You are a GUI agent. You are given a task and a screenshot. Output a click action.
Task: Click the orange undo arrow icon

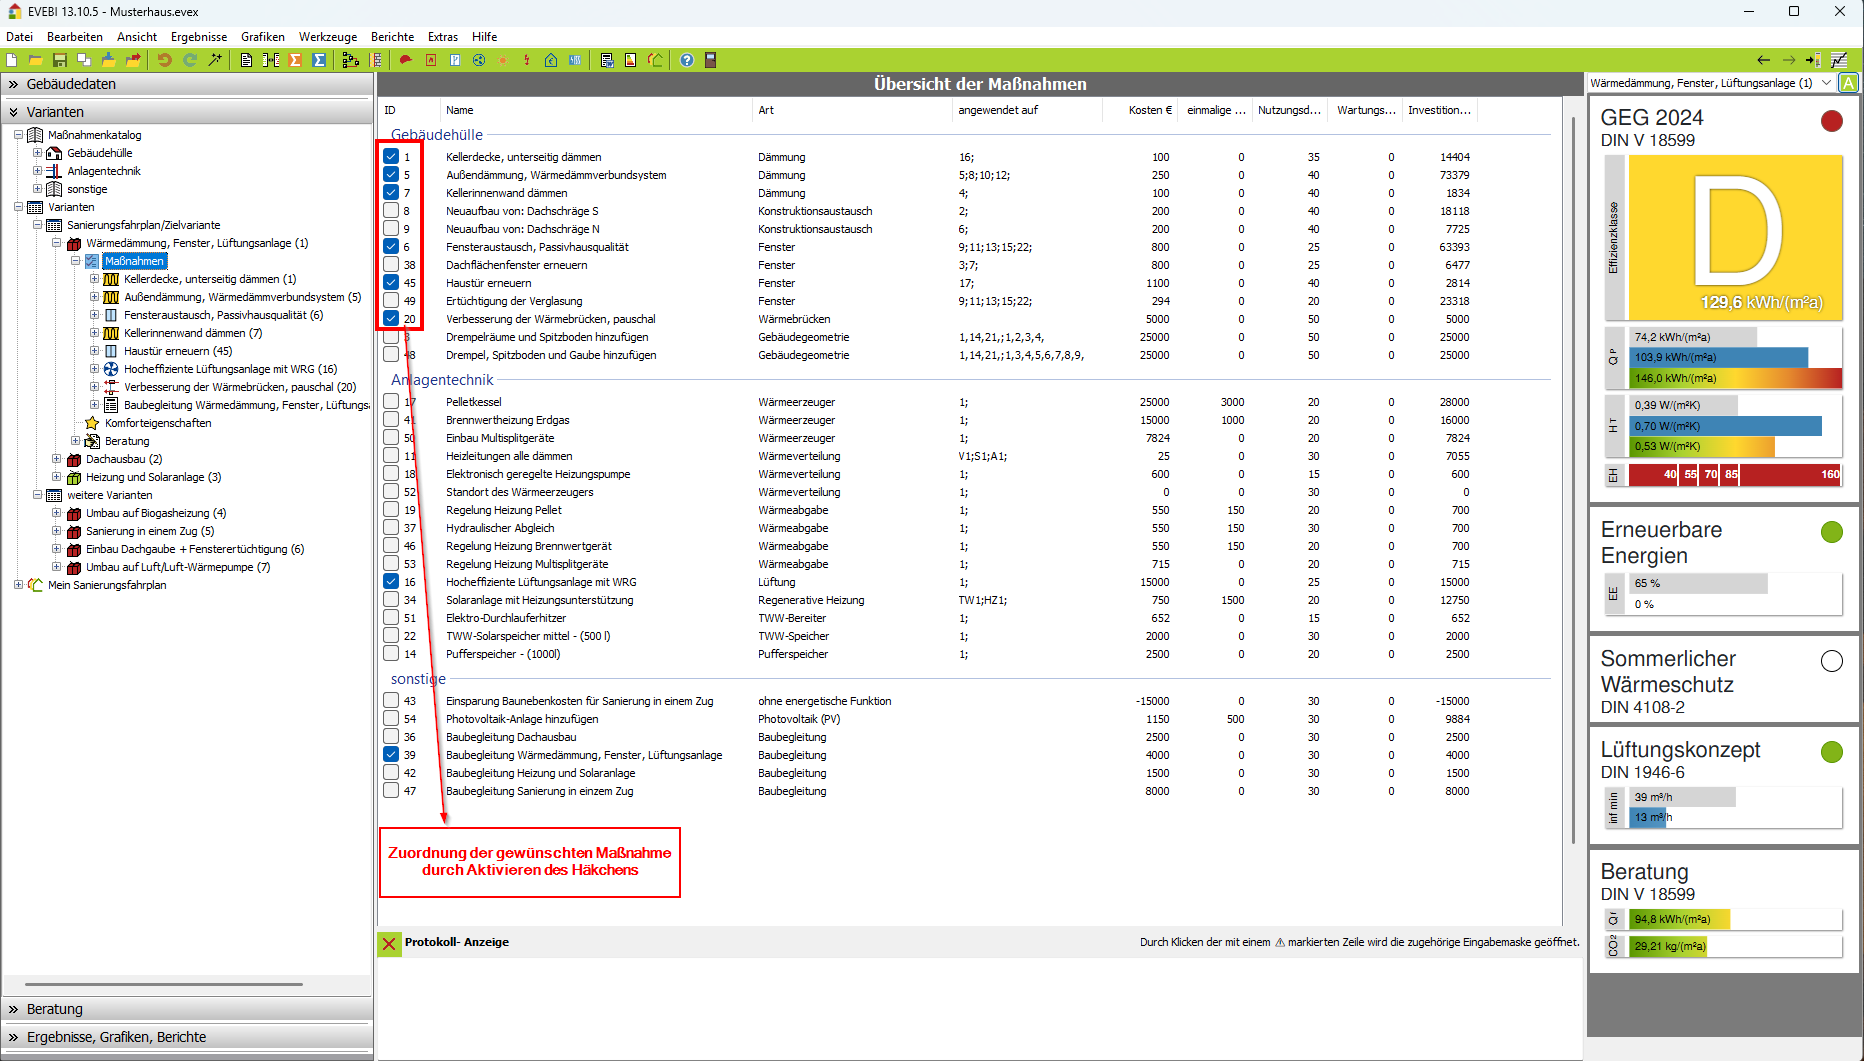tap(164, 60)
